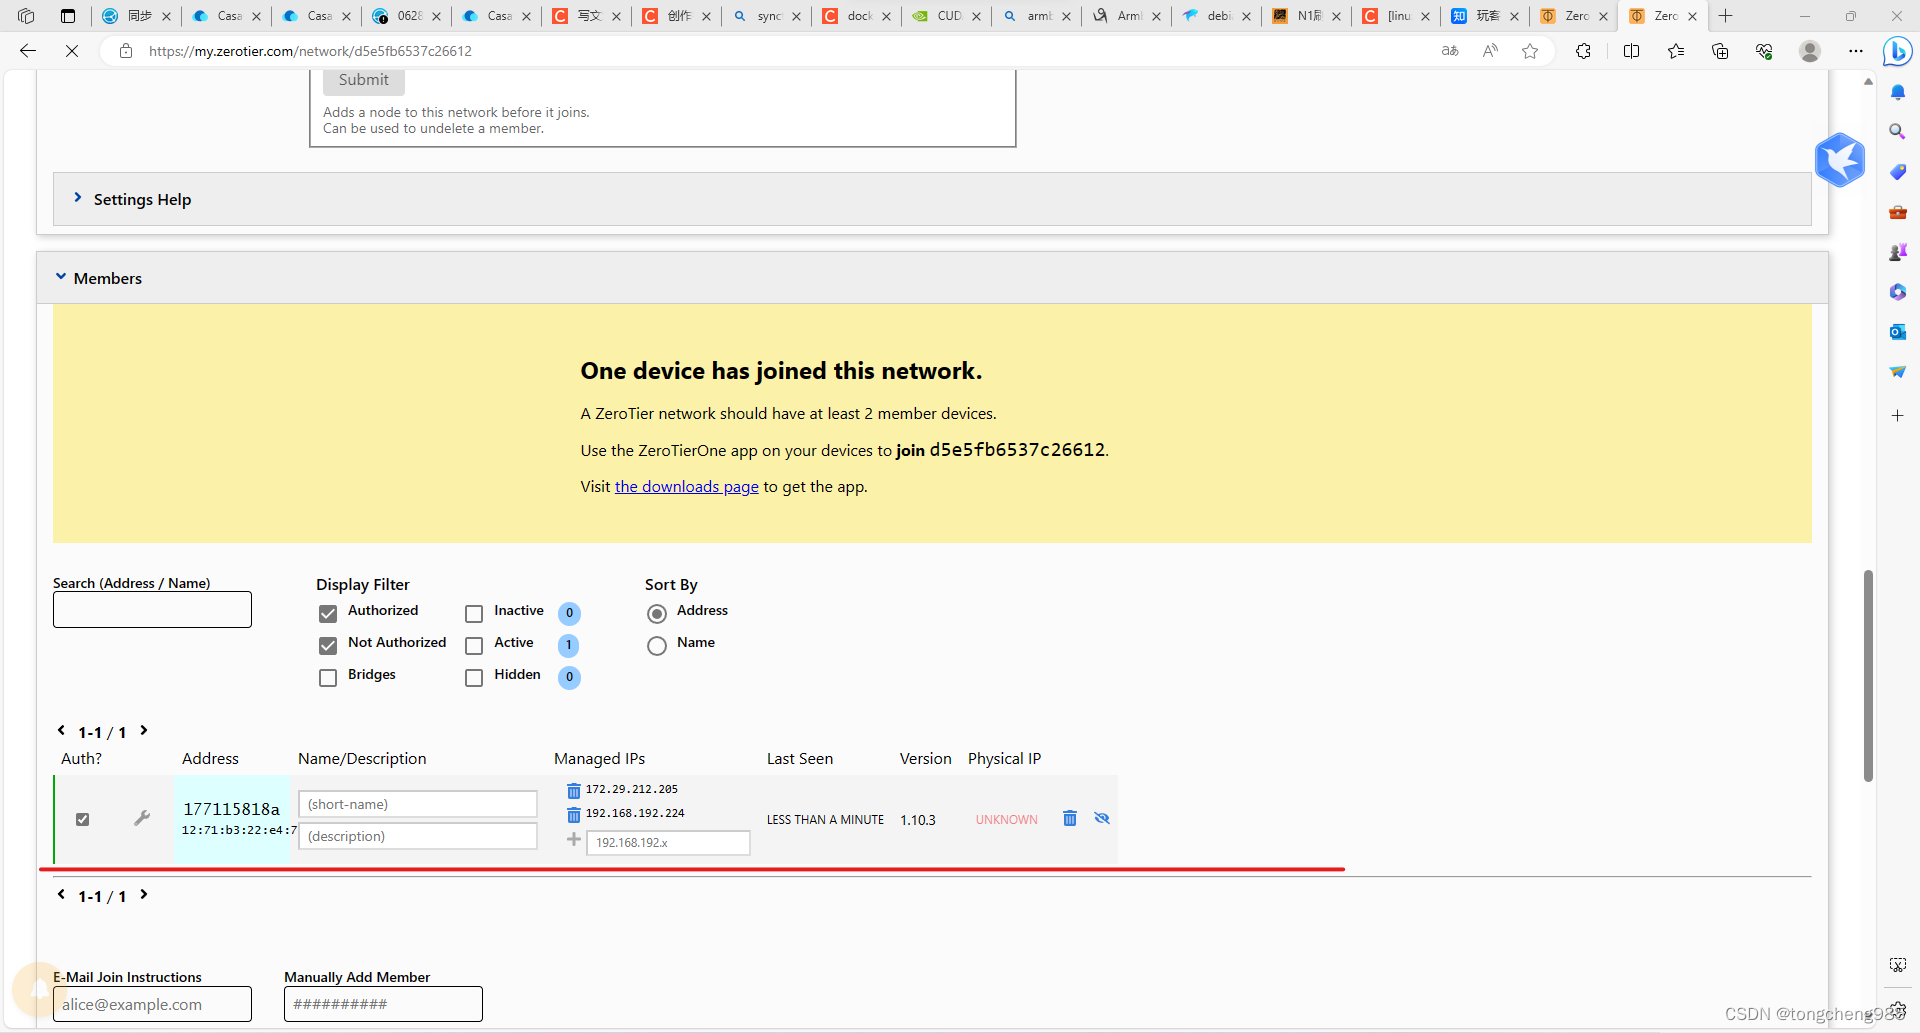Enable the Bridges display filter checkbox
The width and height of the screenshot is (1920, 1033).
point(328,677)
